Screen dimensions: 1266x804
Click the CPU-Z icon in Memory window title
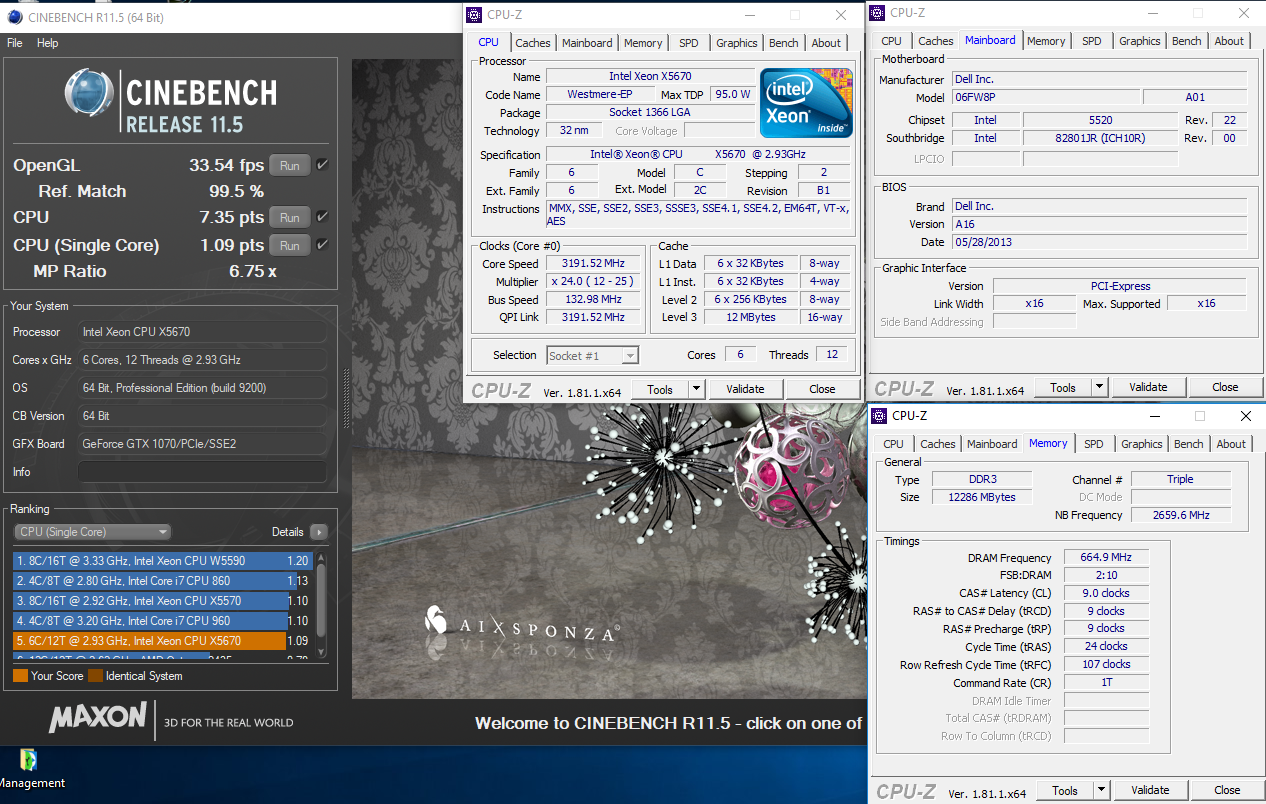(879, 415)
